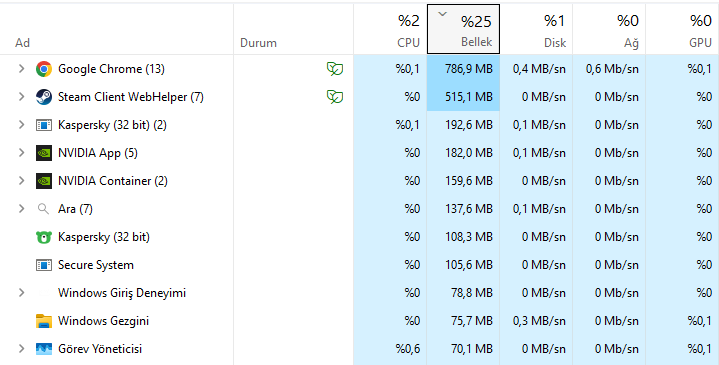Click the 515,1 MB memory cell
719x365 pixels.
pyautogui.click(x=463, y=97)
